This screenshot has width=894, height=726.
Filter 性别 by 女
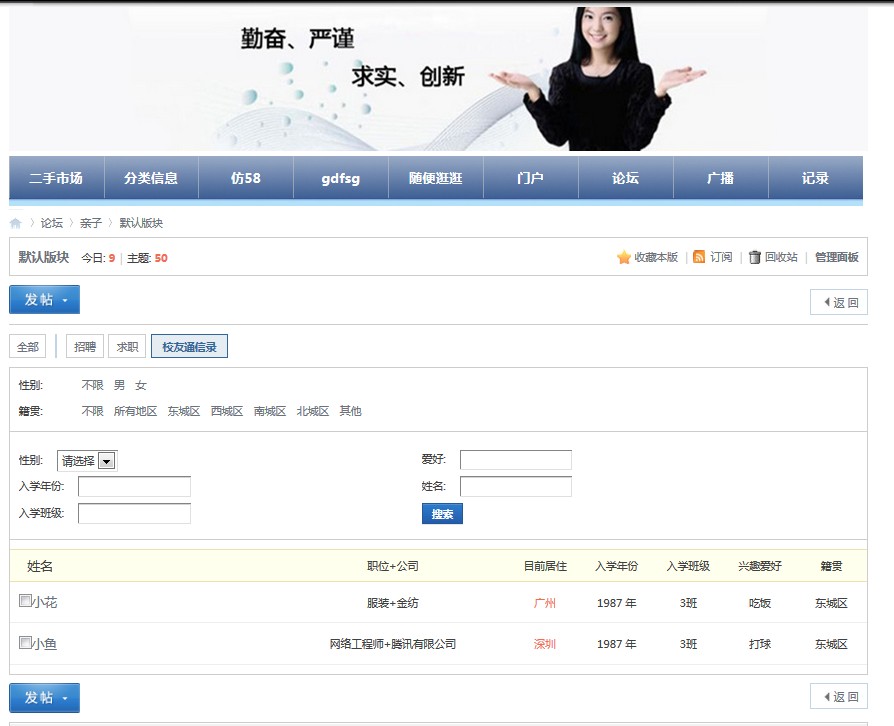click(x=141, y=386)
